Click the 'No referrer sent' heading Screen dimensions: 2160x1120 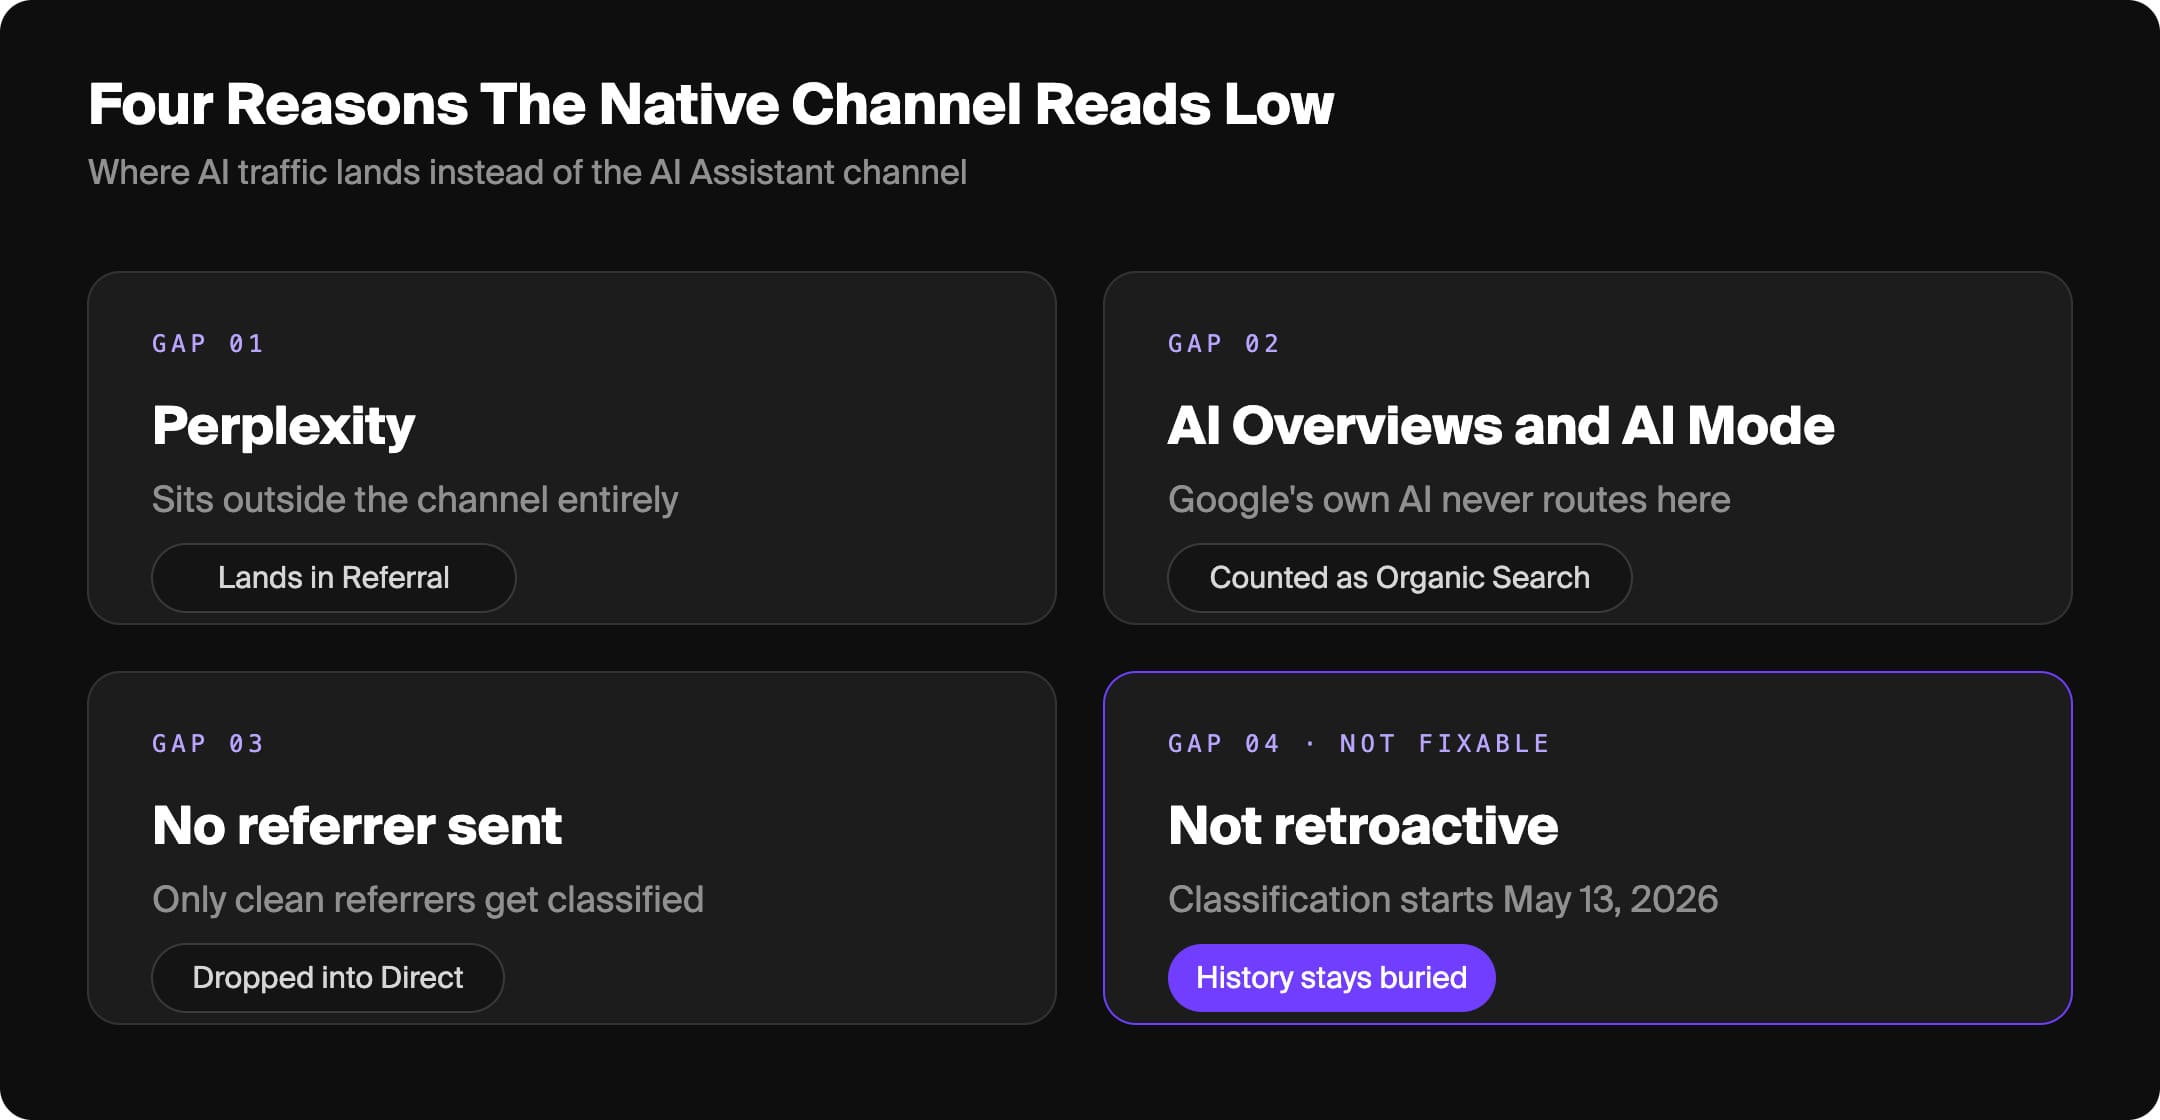(x=357, y=826)
